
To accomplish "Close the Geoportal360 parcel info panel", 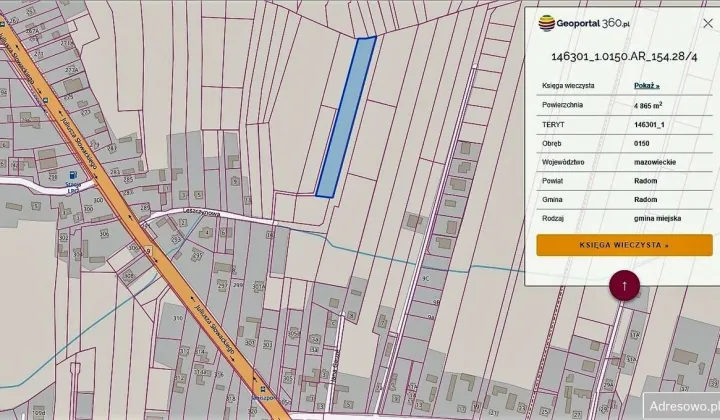I will 708,23.
